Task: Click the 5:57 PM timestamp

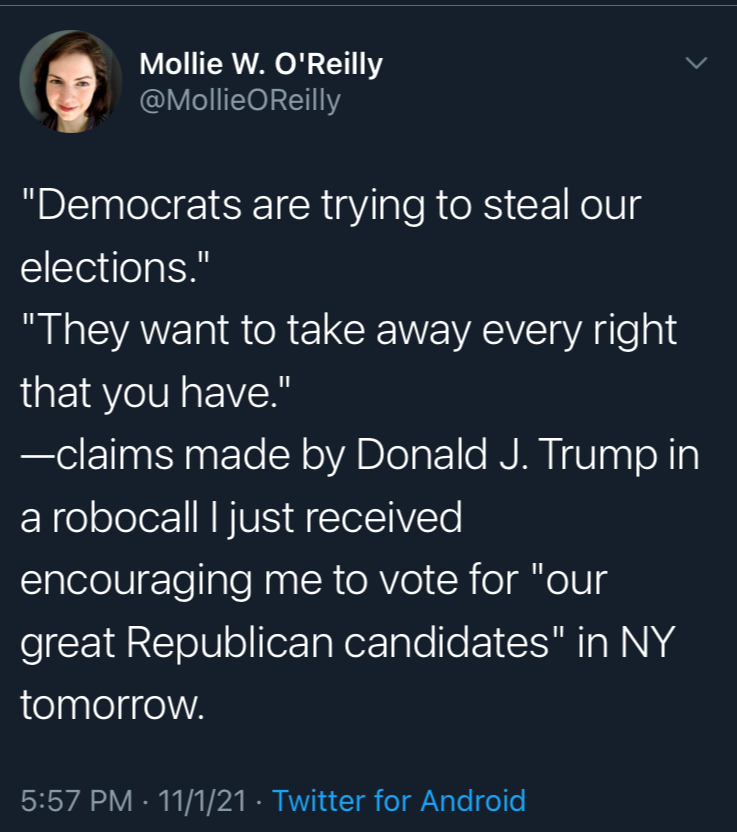Action: (76, 801)
